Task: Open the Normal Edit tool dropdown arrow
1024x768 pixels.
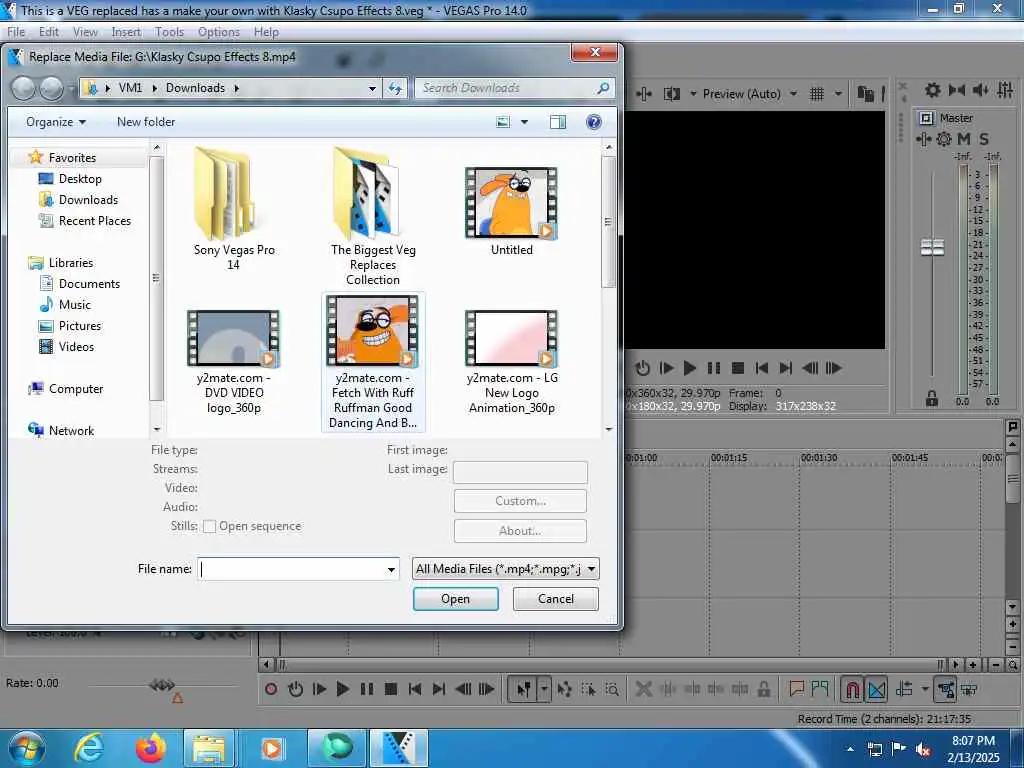Action: tap(544, 689)
